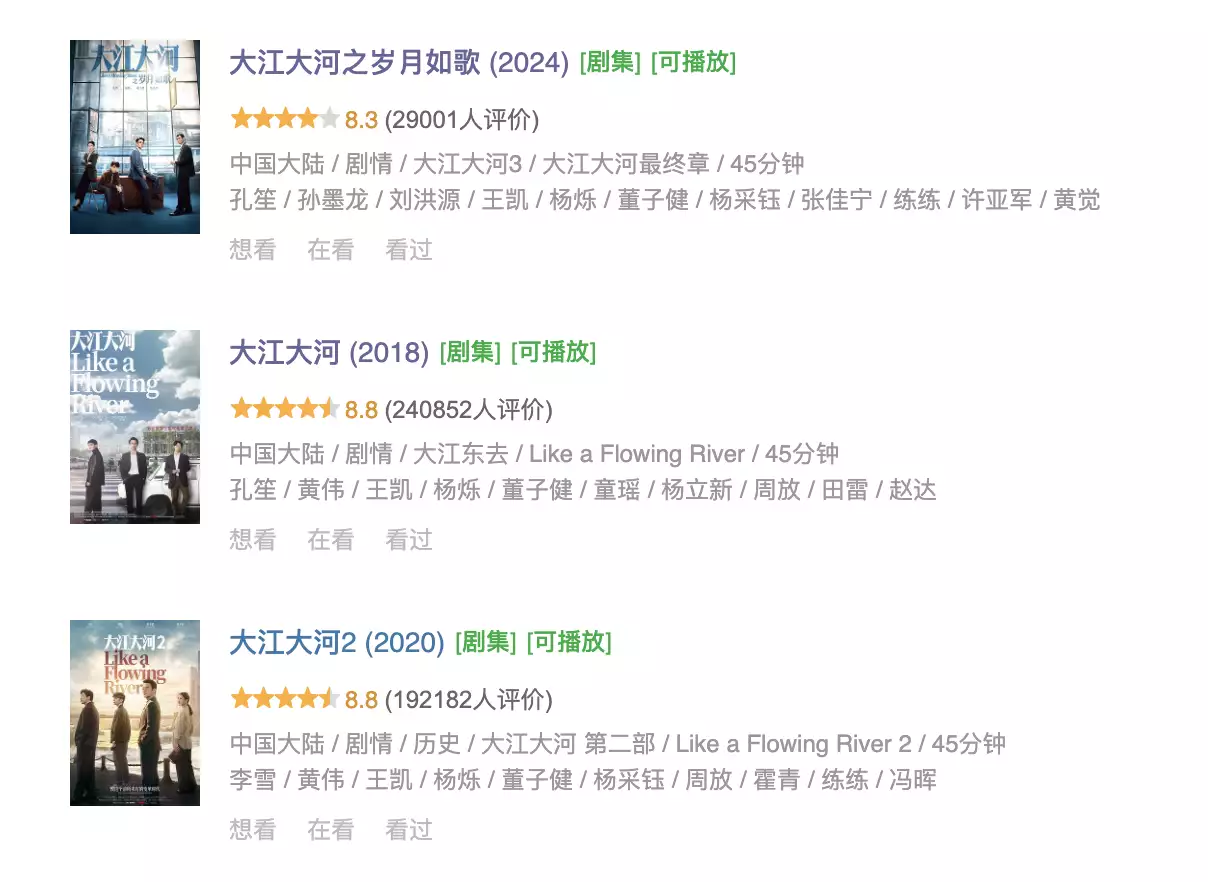Image resolution: width=1208 pixels, height=882 pixels.
Task: Click the 可播放 tag for 大江大河2
Action: coord(569,642)
